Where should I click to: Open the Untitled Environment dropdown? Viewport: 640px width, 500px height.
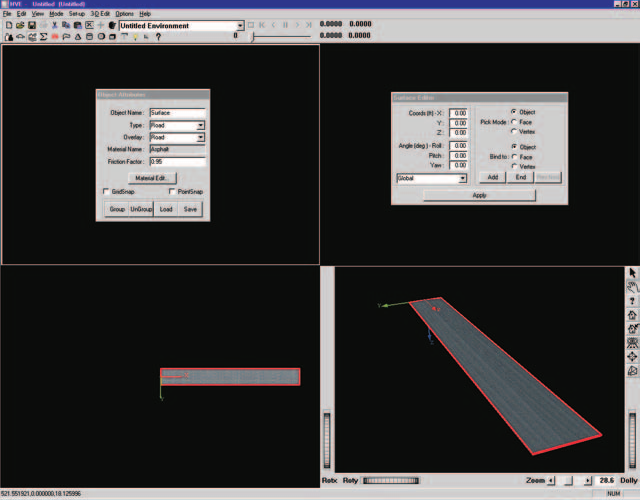[240, 26]
